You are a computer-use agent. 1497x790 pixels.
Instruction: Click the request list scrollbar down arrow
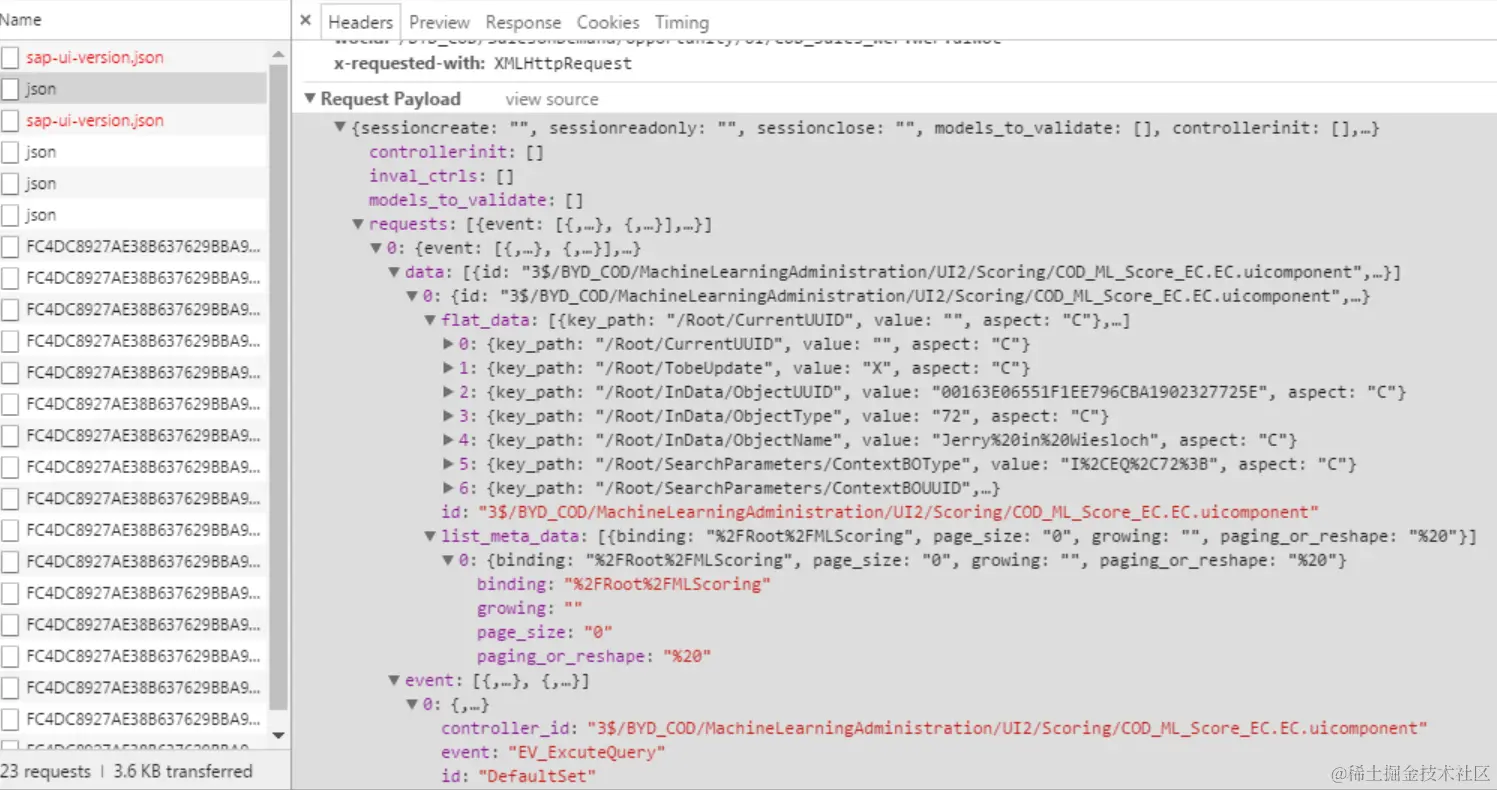pyautogui.click(x=278, y=736)
